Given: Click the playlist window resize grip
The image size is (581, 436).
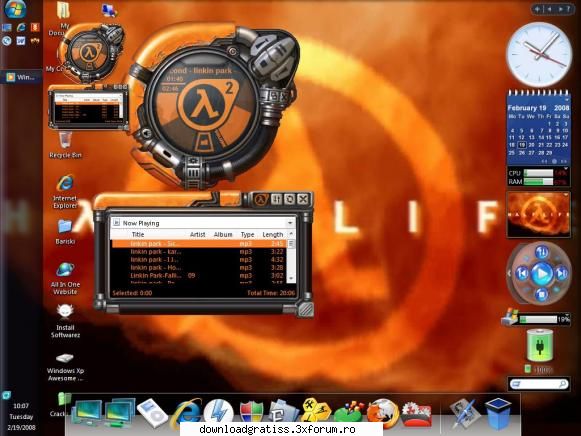Looking at the screenshot, I should [306, 309].
